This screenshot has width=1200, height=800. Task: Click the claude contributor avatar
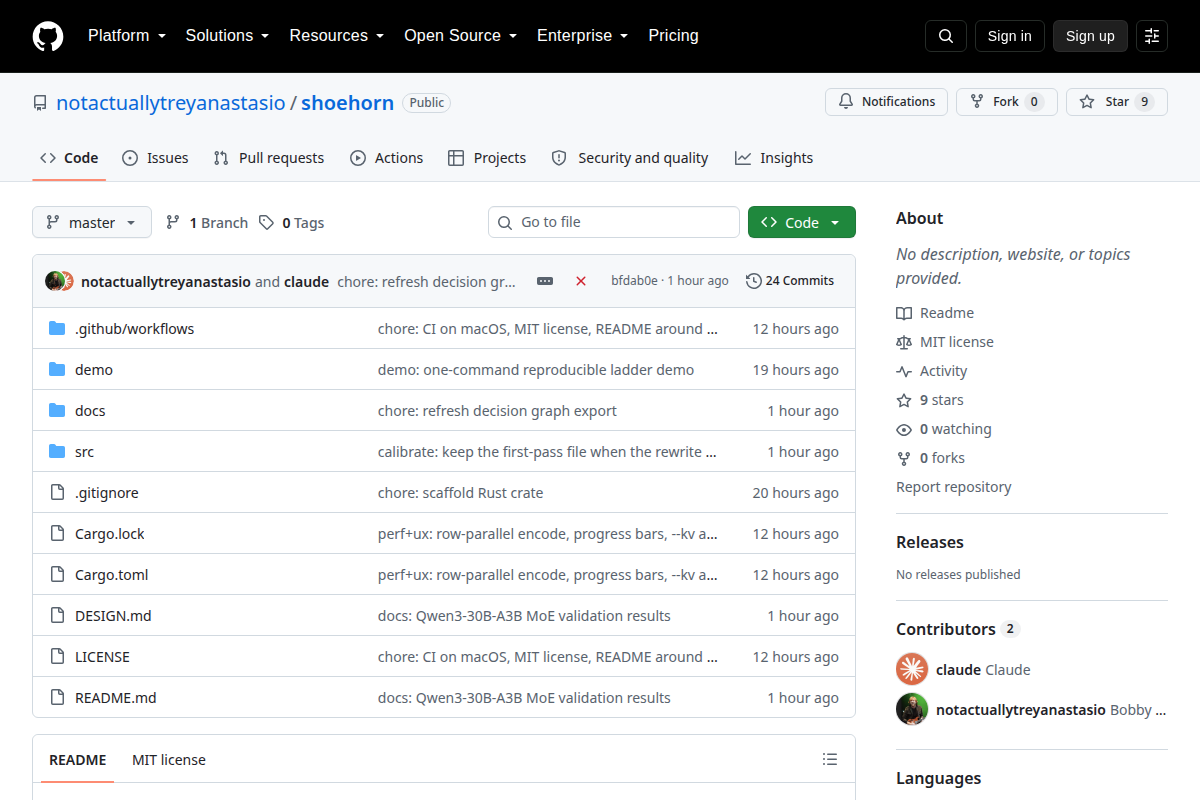[912, 670]
